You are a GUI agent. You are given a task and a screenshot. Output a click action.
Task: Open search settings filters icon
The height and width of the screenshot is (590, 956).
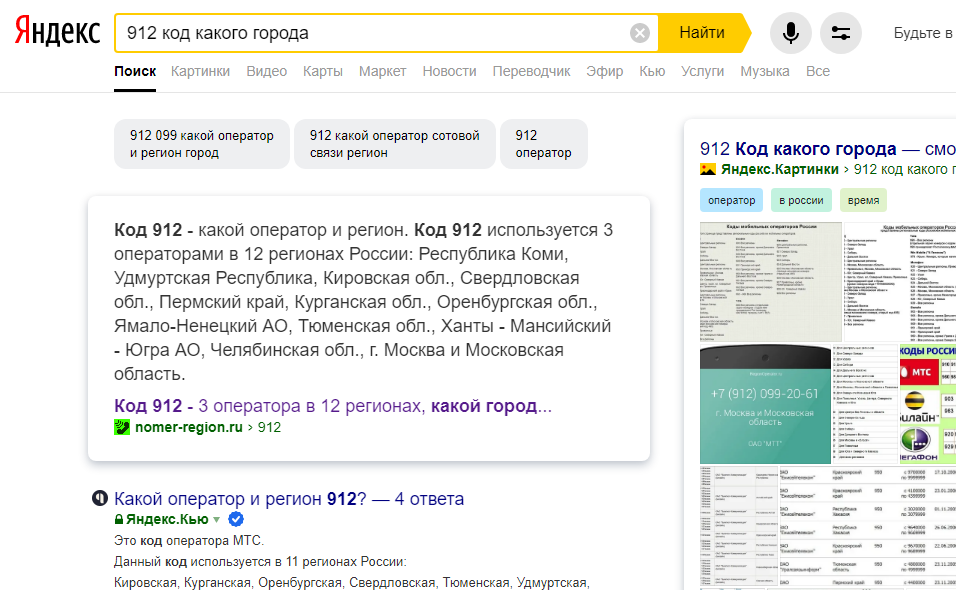(x=840, y=33)
